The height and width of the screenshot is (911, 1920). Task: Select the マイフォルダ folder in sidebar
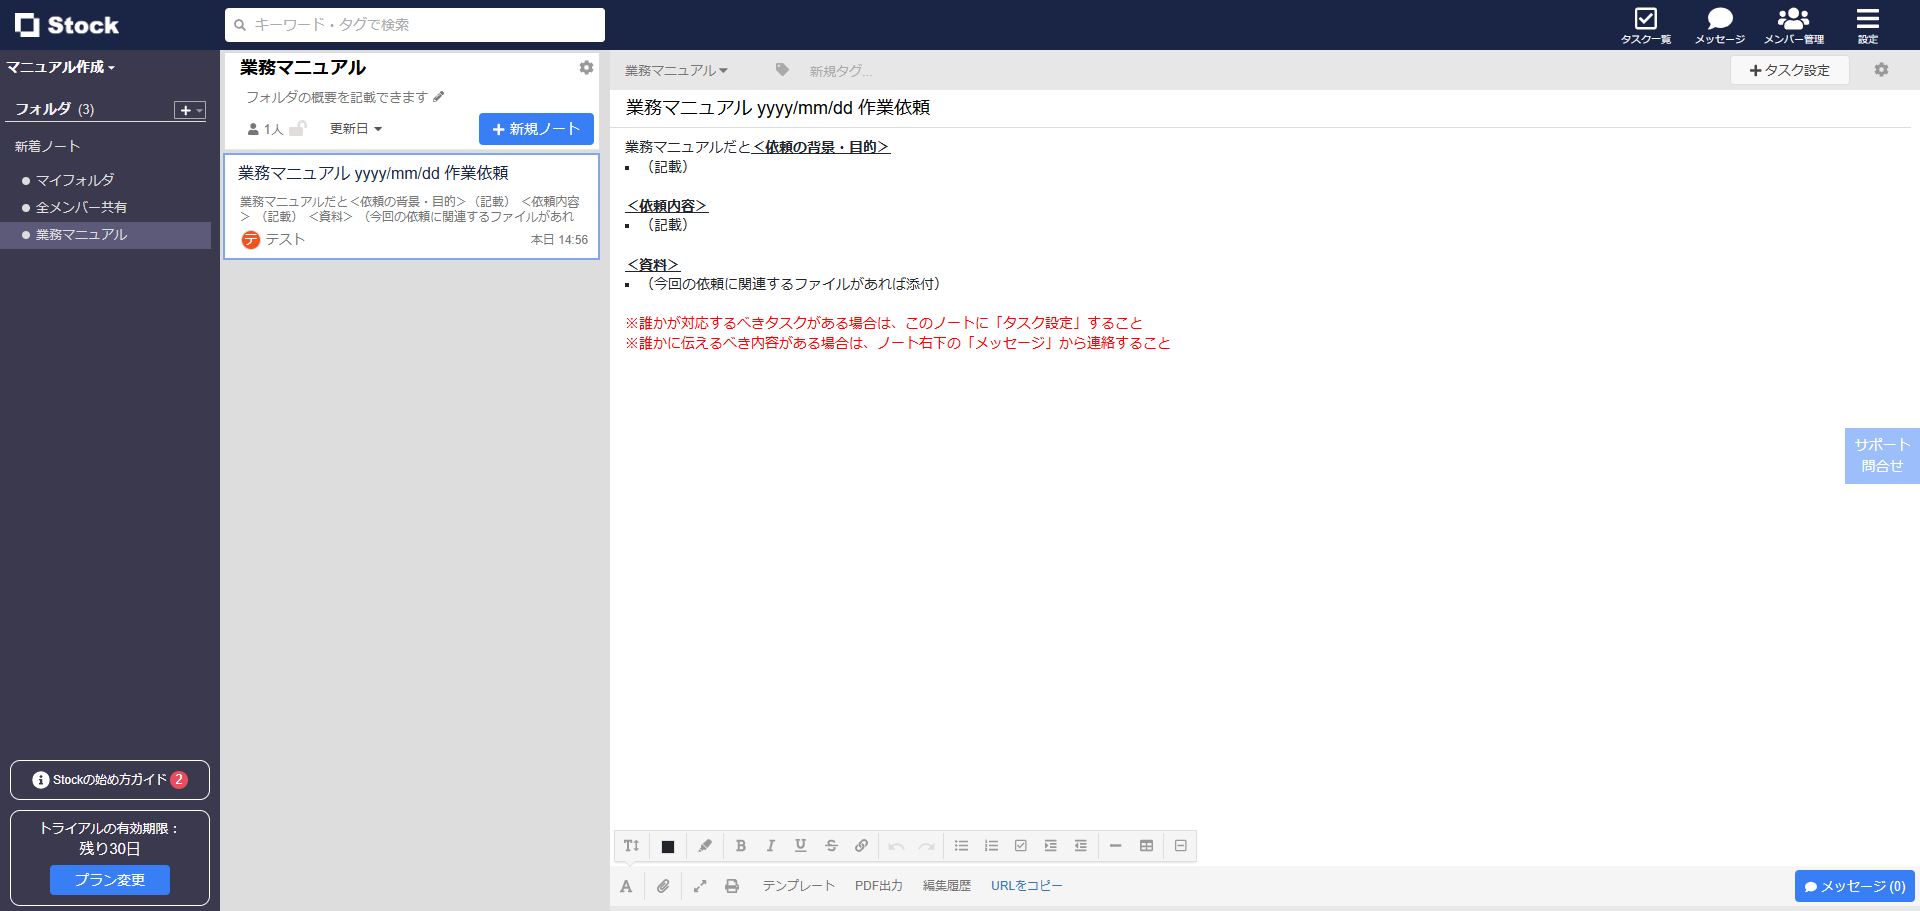point(75,180)
